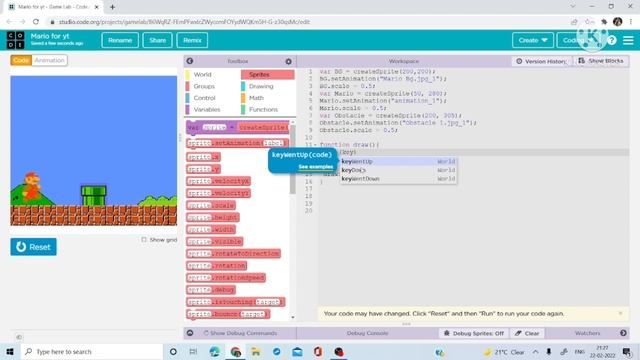Switch to Animation mode
This screenshot has width=640, height=360.
click(x=49, y=60)
